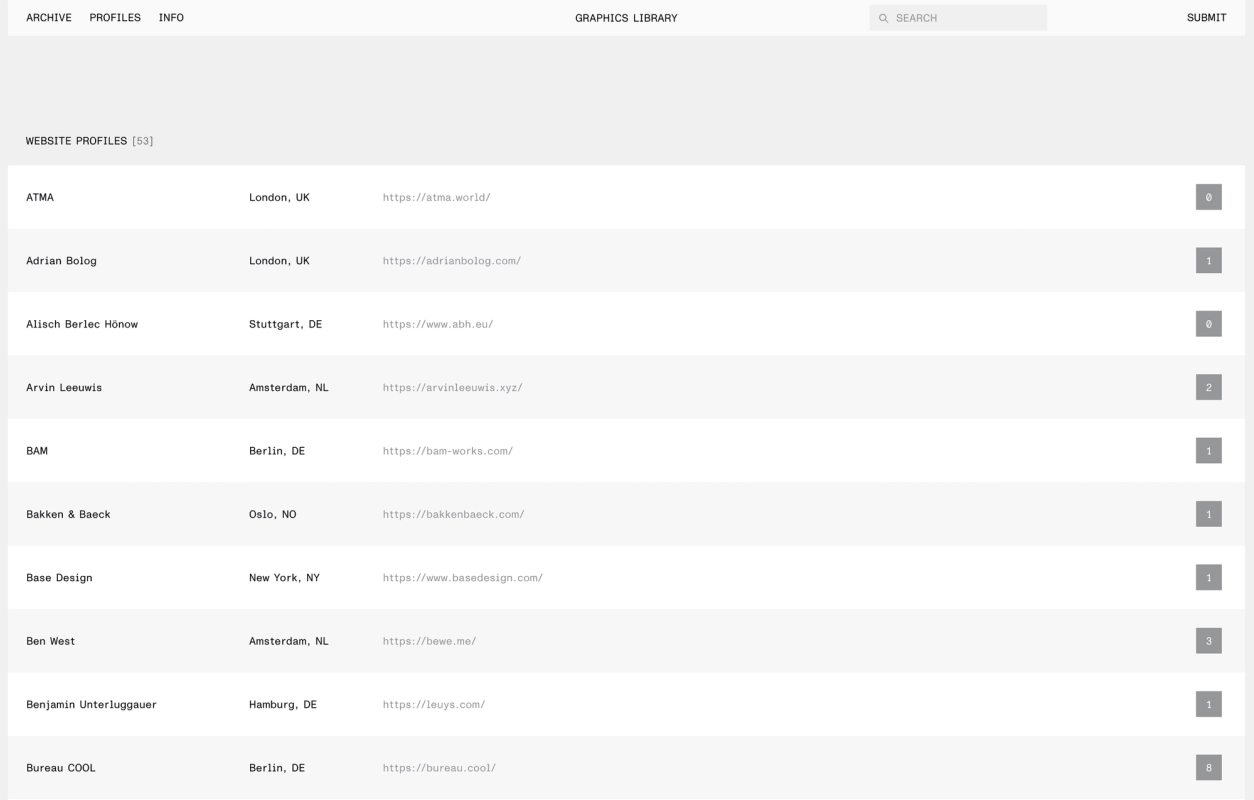Image resolution: width=1254 pixels, height=800 pixels.
Task: Open Ben West profile
Action: point(50,641)
